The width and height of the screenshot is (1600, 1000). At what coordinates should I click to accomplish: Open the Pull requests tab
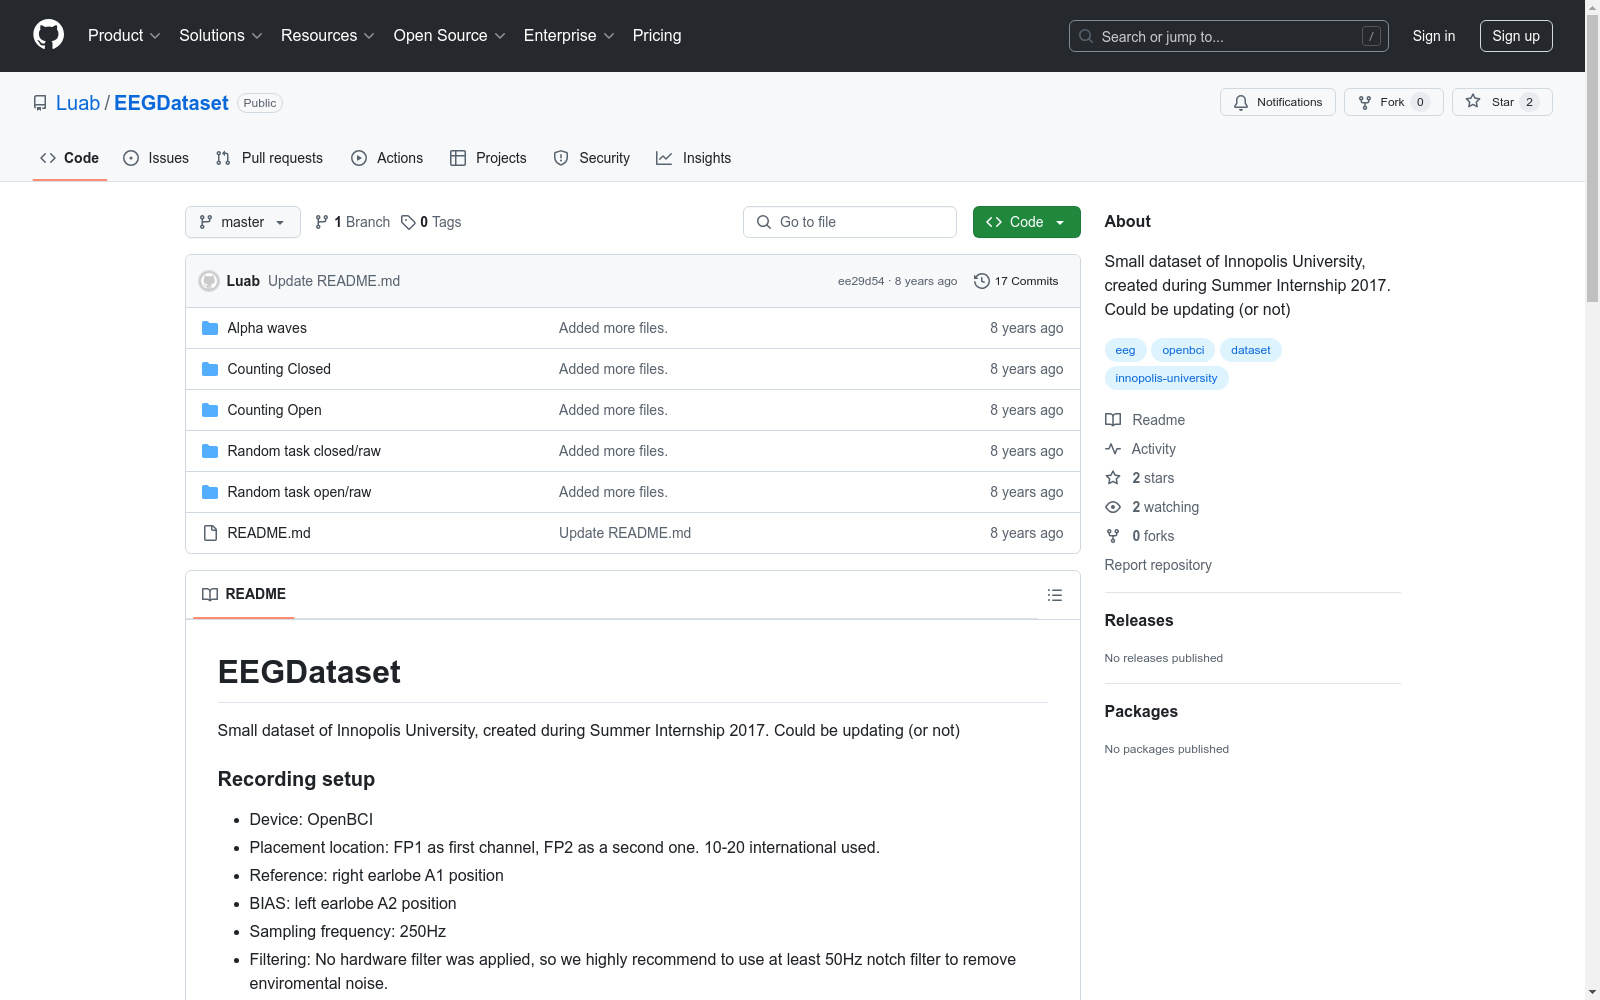pyautogui.click(x=269, y=158)
